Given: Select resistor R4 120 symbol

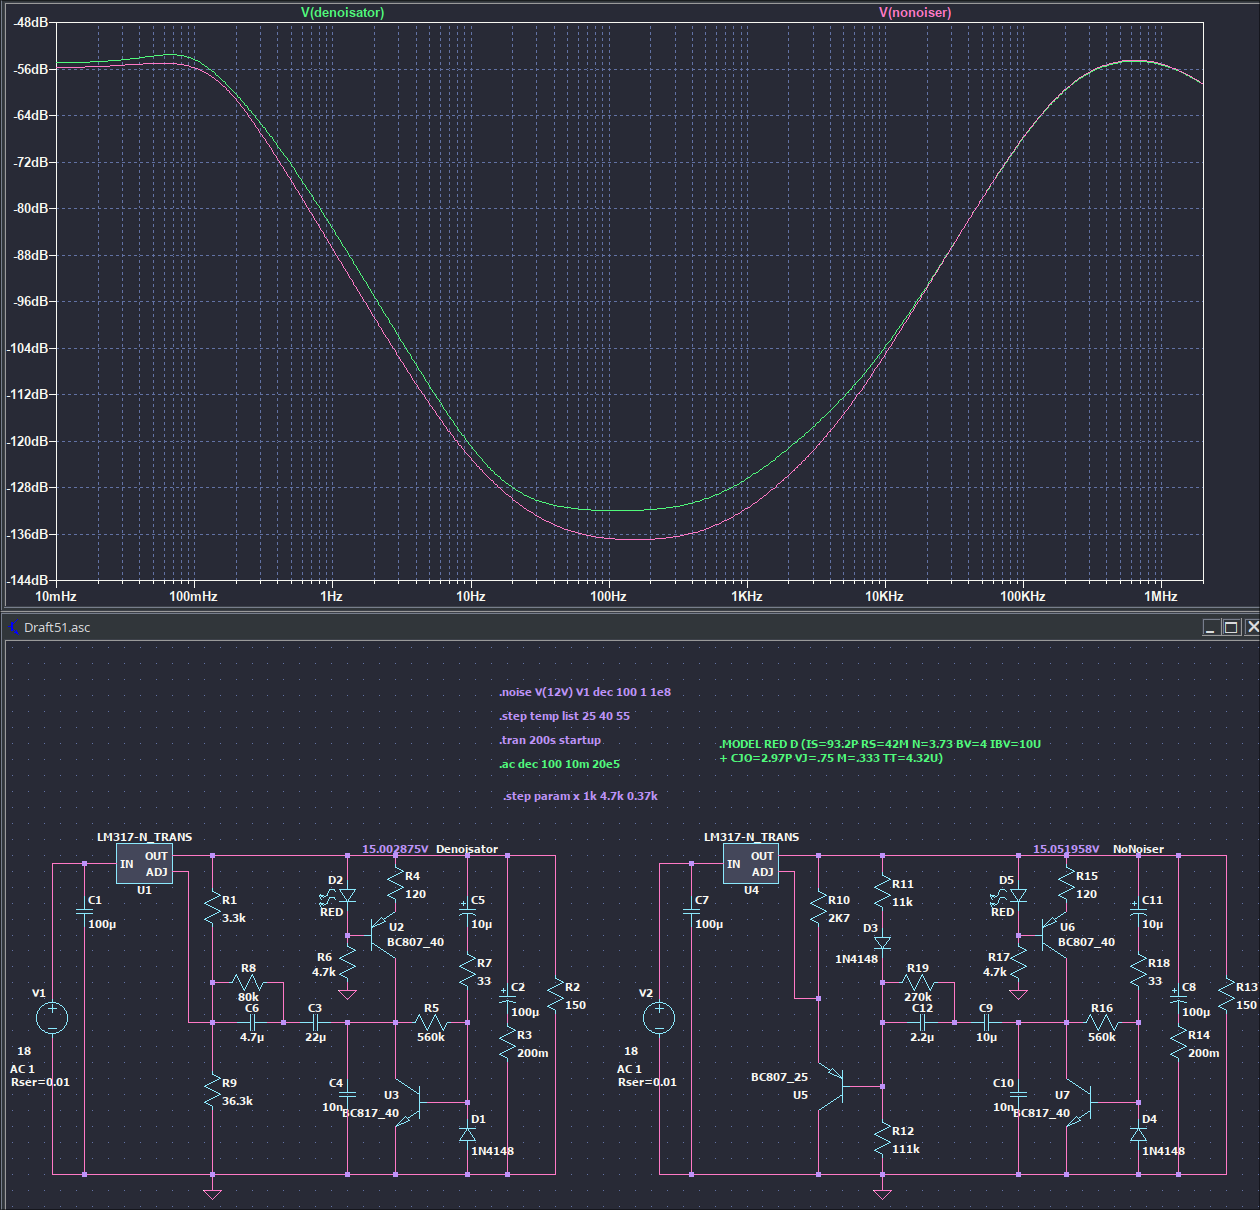Looking at the screenshot, I should (x=396, y=885).
